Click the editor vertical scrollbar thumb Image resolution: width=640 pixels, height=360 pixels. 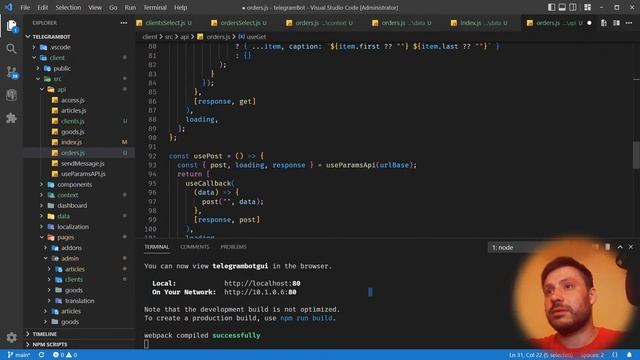coord(636,155)
